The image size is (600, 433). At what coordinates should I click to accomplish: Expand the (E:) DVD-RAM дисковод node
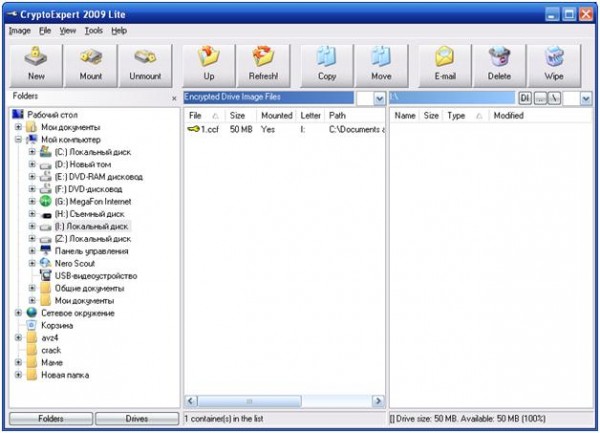click(x=32, y=176)
